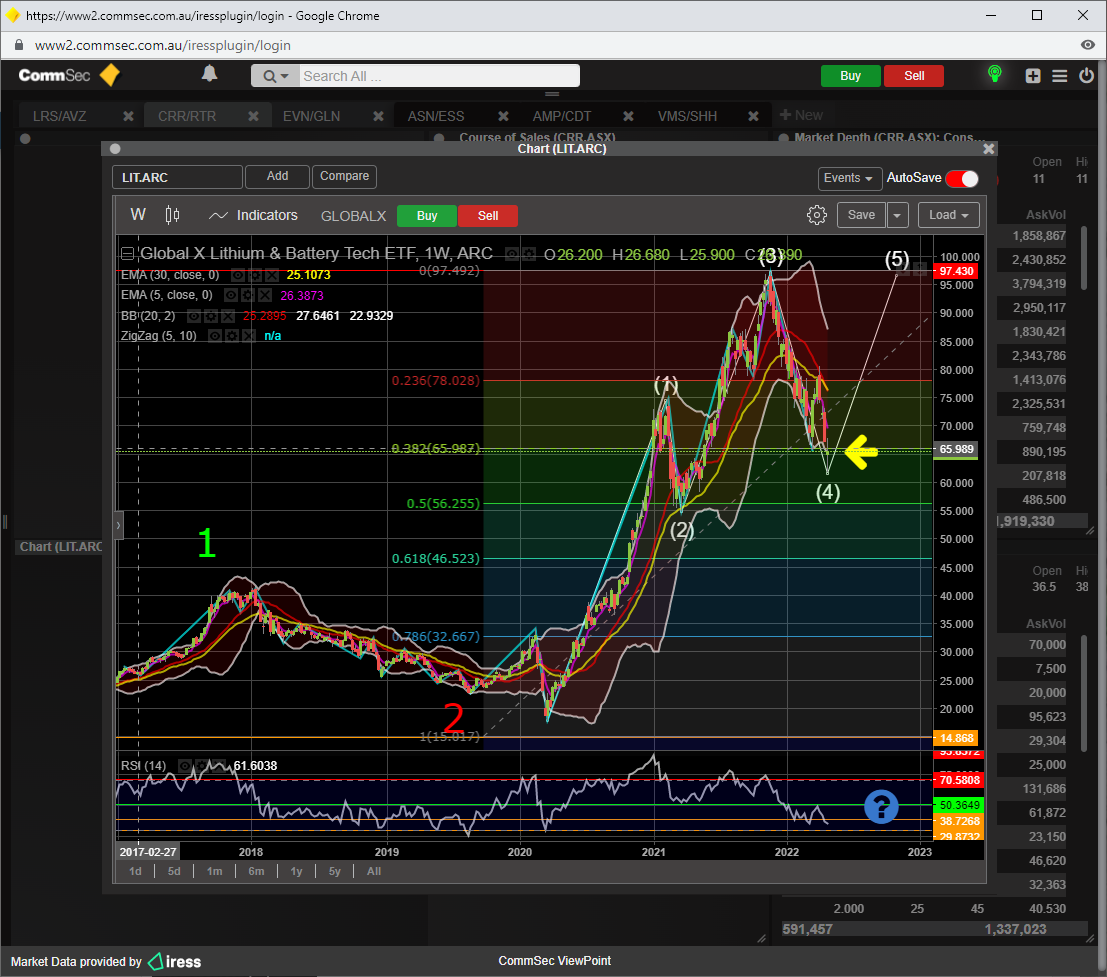
Task: Open the Load dropdown
Action: click(x=948, y=215)
